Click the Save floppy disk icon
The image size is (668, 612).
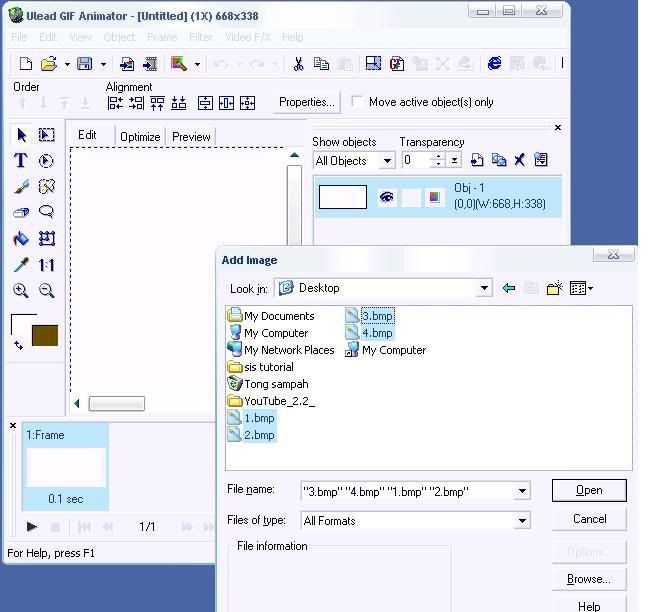(x=84, y=64)
